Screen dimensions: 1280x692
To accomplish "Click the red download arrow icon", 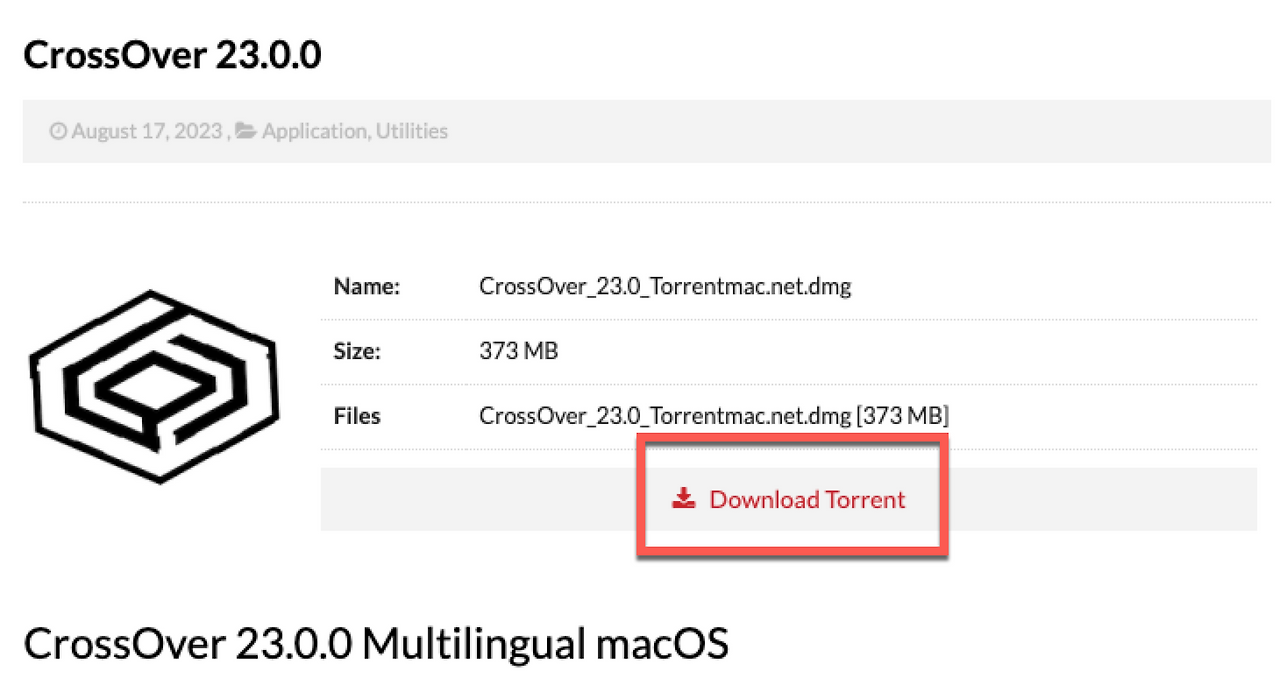I will [683, 499].
